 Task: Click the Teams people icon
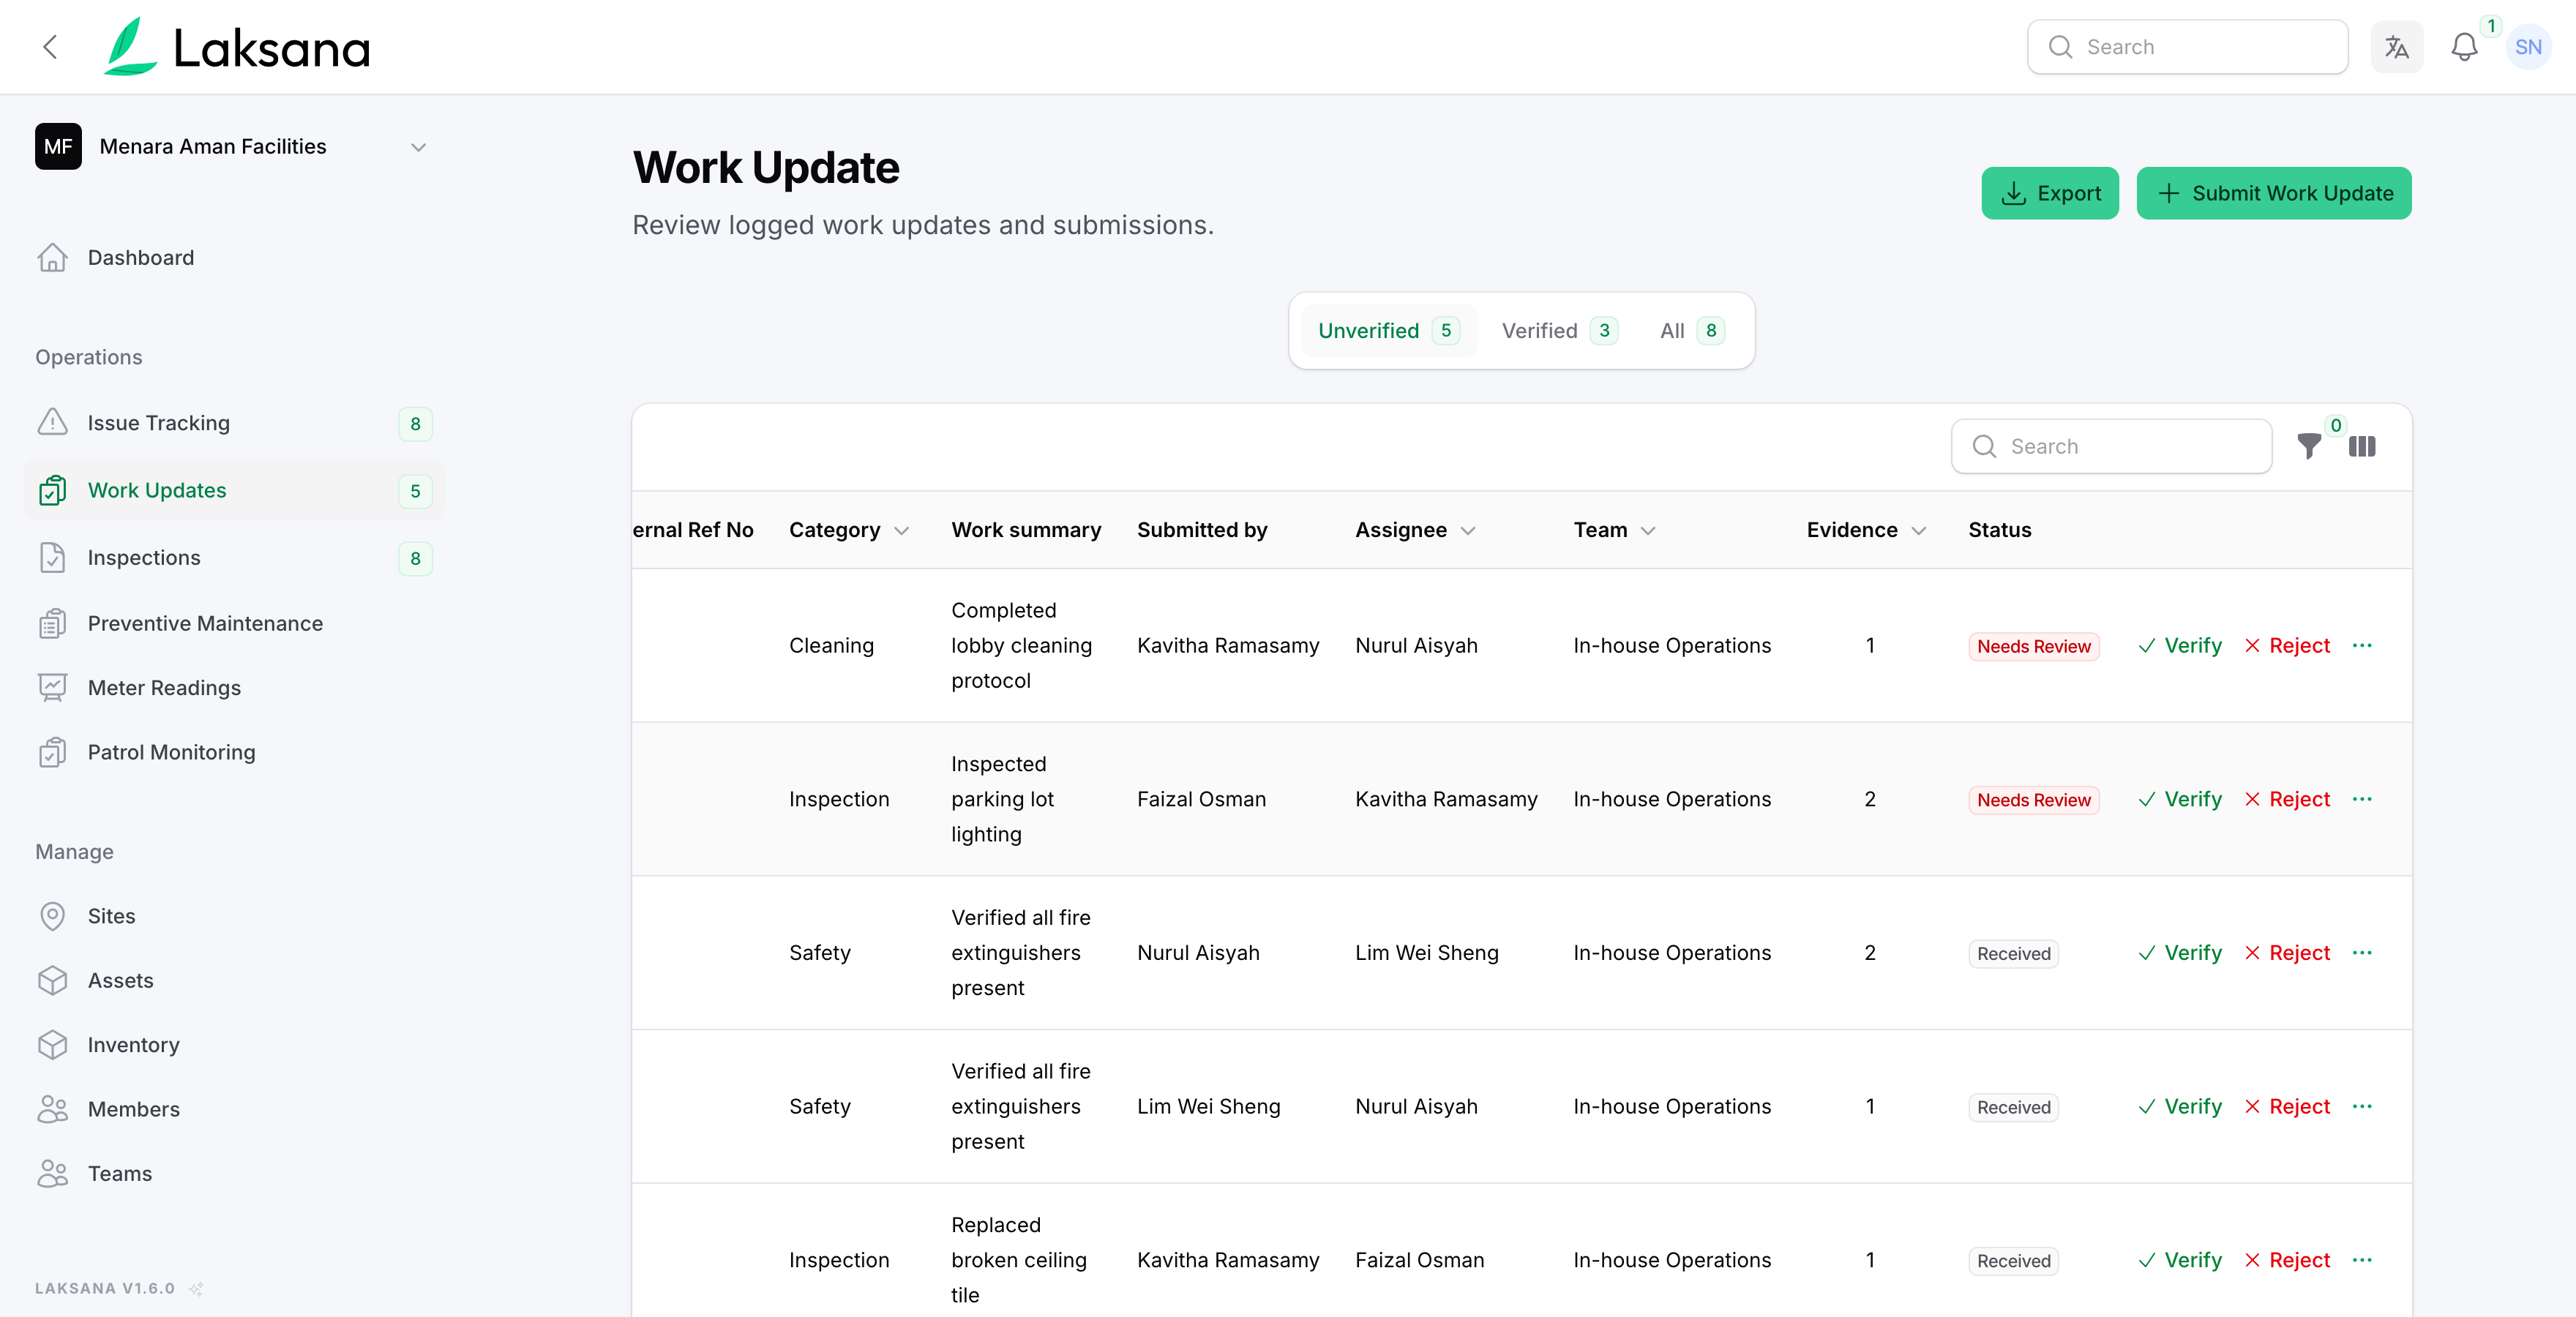pyautogui.click(x=52, y=1174)
